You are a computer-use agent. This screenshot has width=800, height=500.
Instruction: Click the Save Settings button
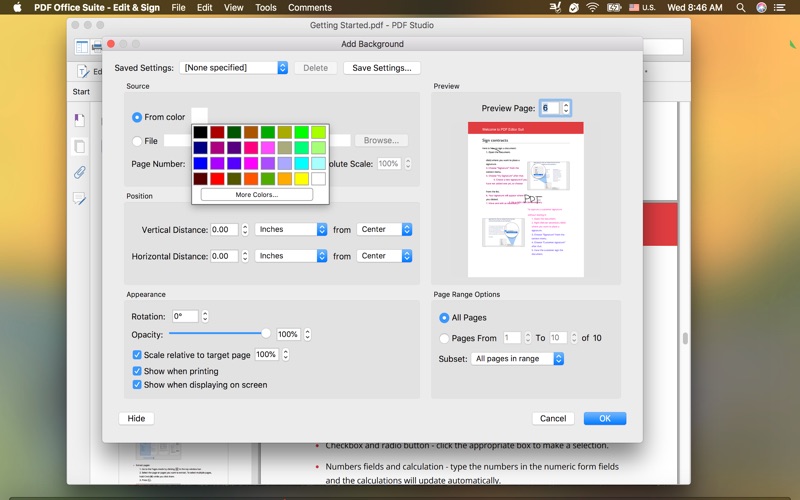382,68
